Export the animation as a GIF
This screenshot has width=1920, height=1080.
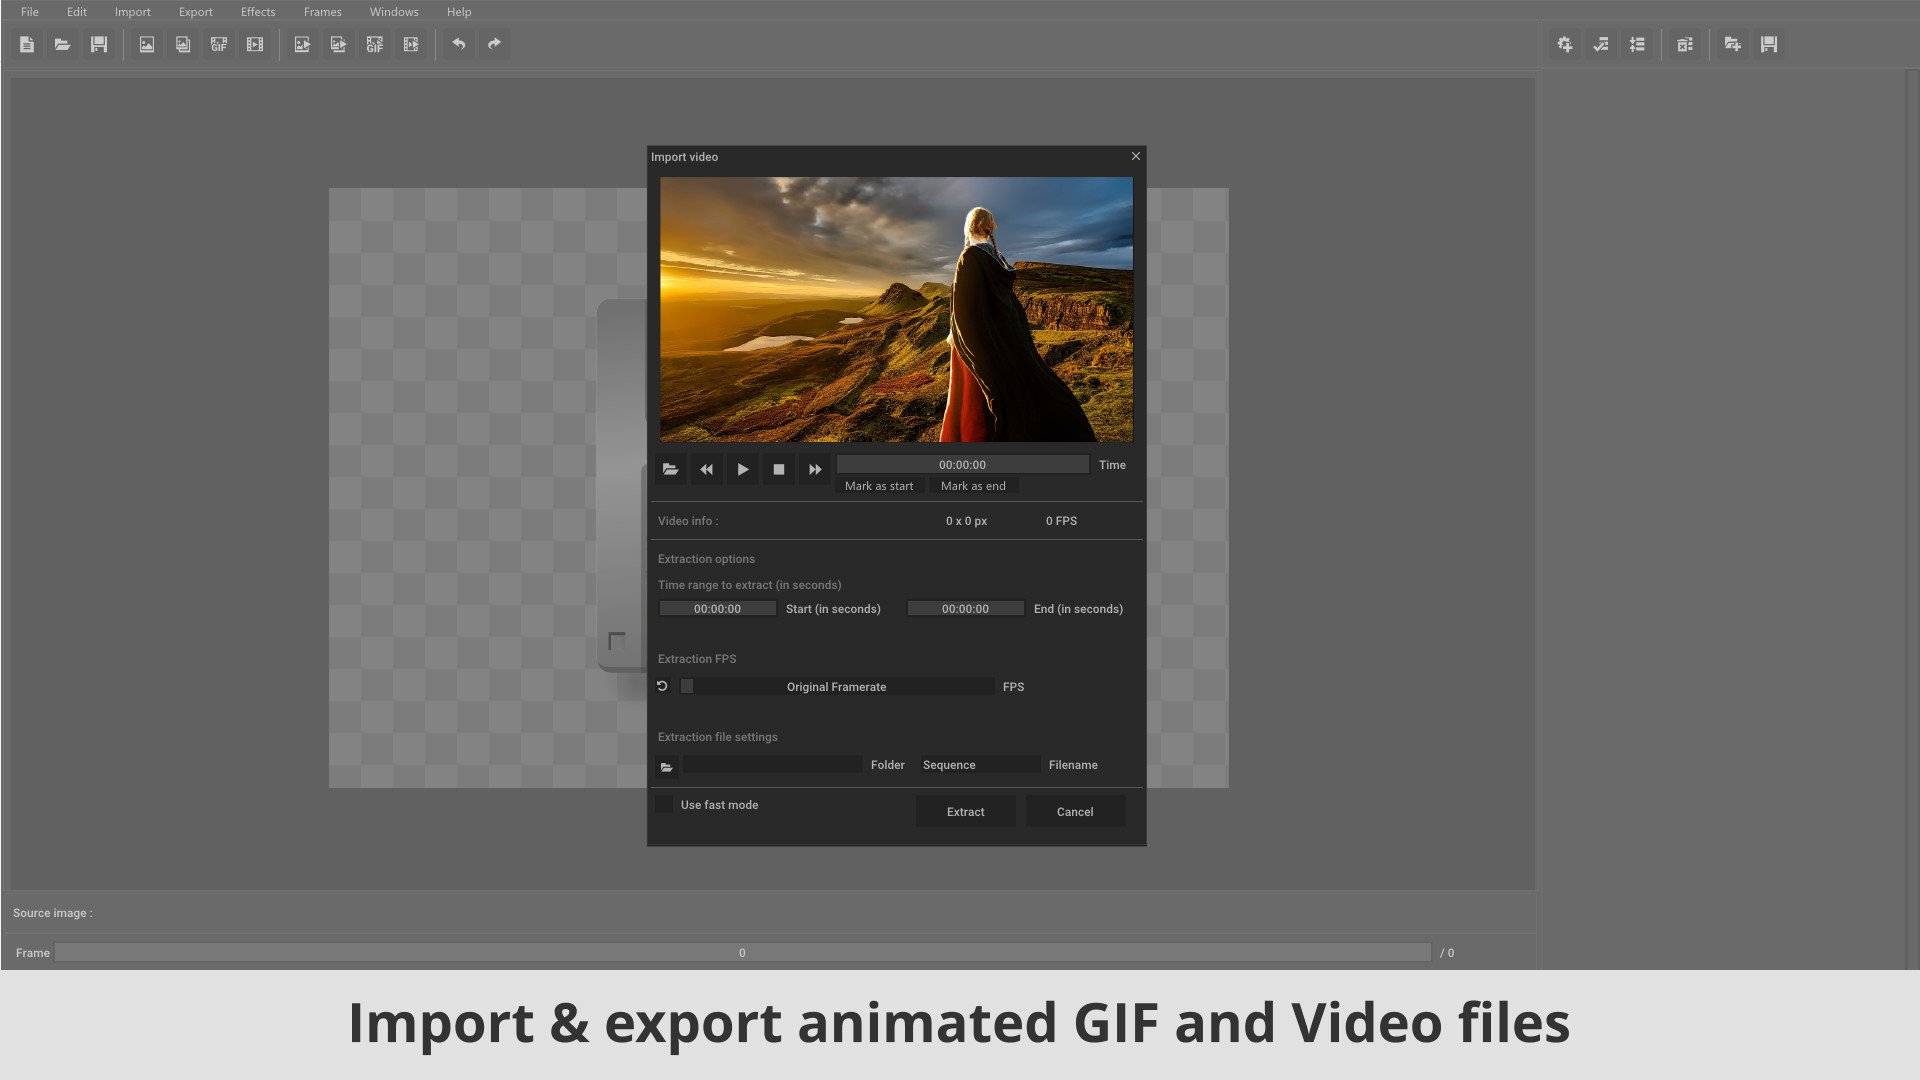click(374, 44)
